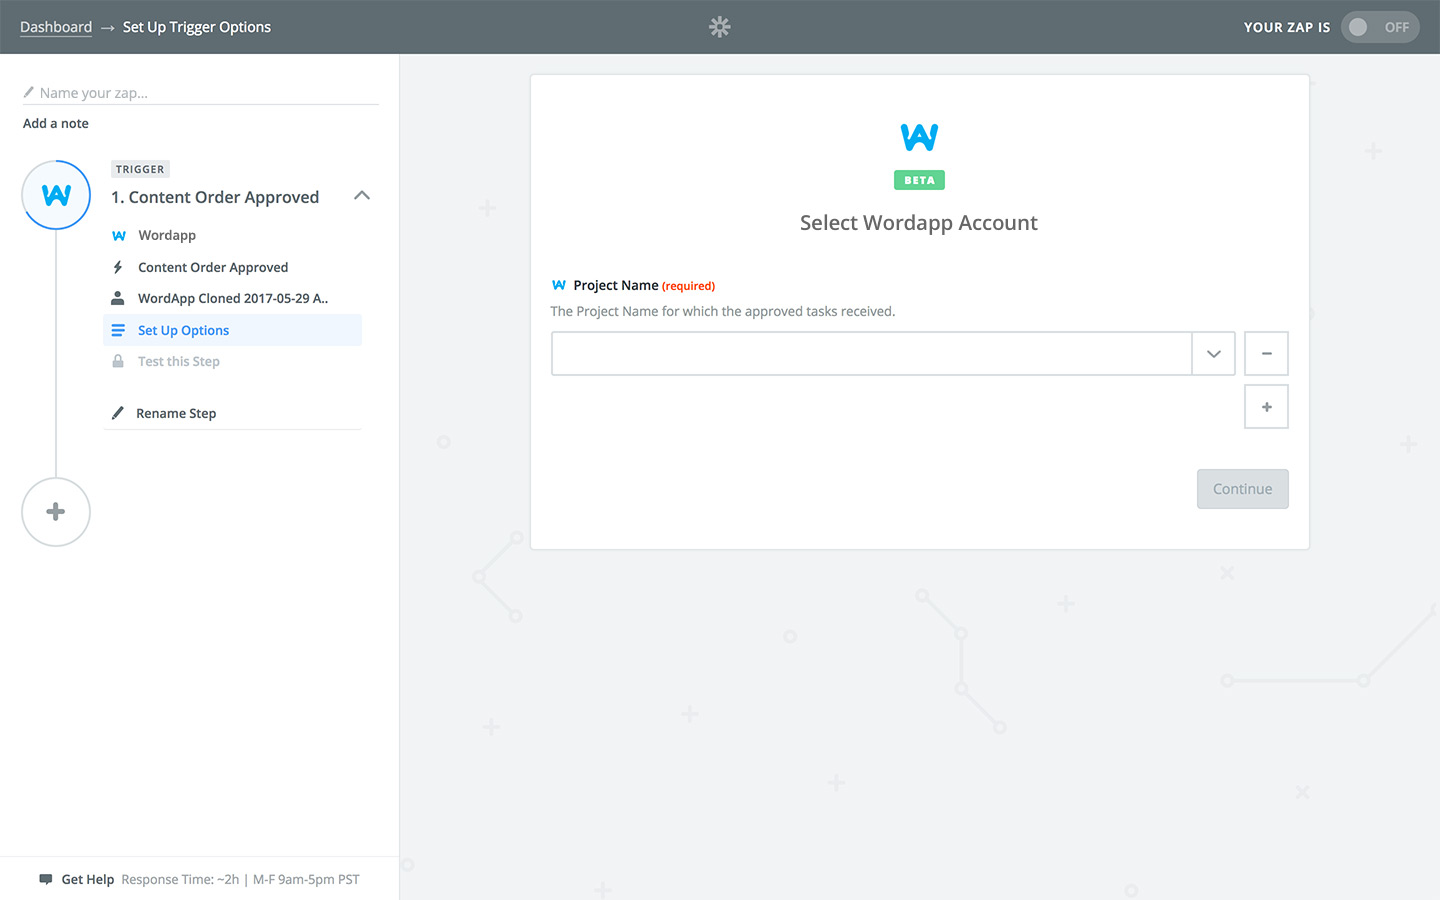Click the Continue button
This screenshot has width=1440, height=900.
click(1243, 489)
